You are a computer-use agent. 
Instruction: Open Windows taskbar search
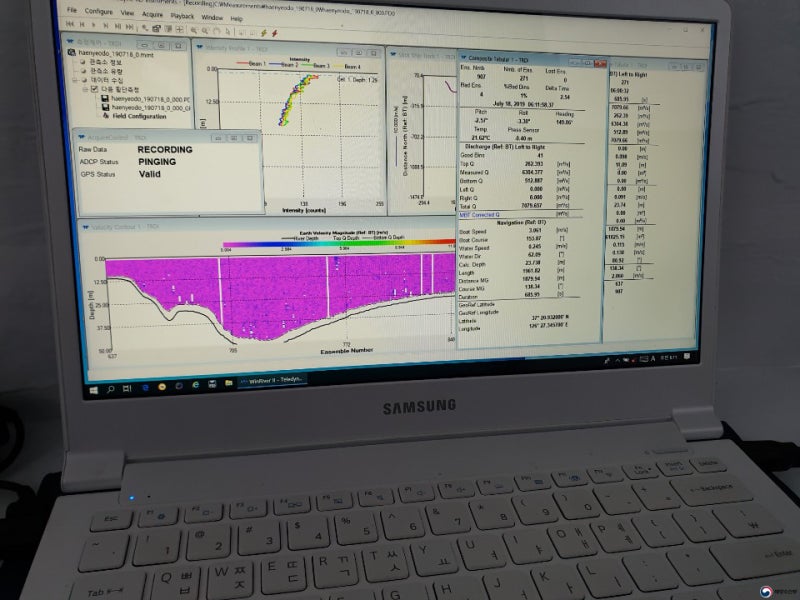pyautogui.click(x=110, y=389)
